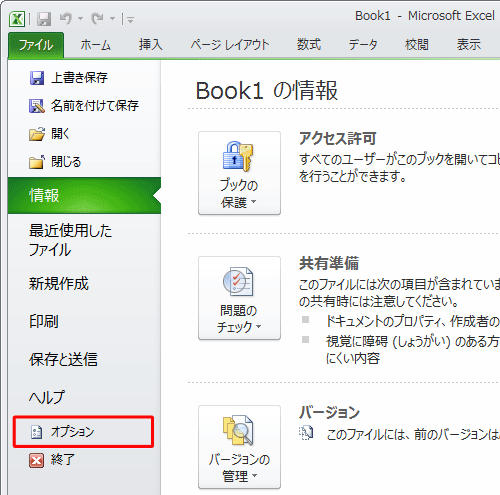
Task: Select 新規作成 in the menu
Action: point(59,284)
